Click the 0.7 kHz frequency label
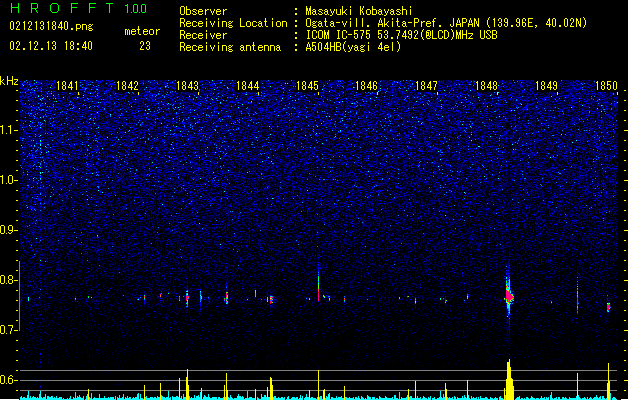 pyautogui.click(x=8, y=330)
